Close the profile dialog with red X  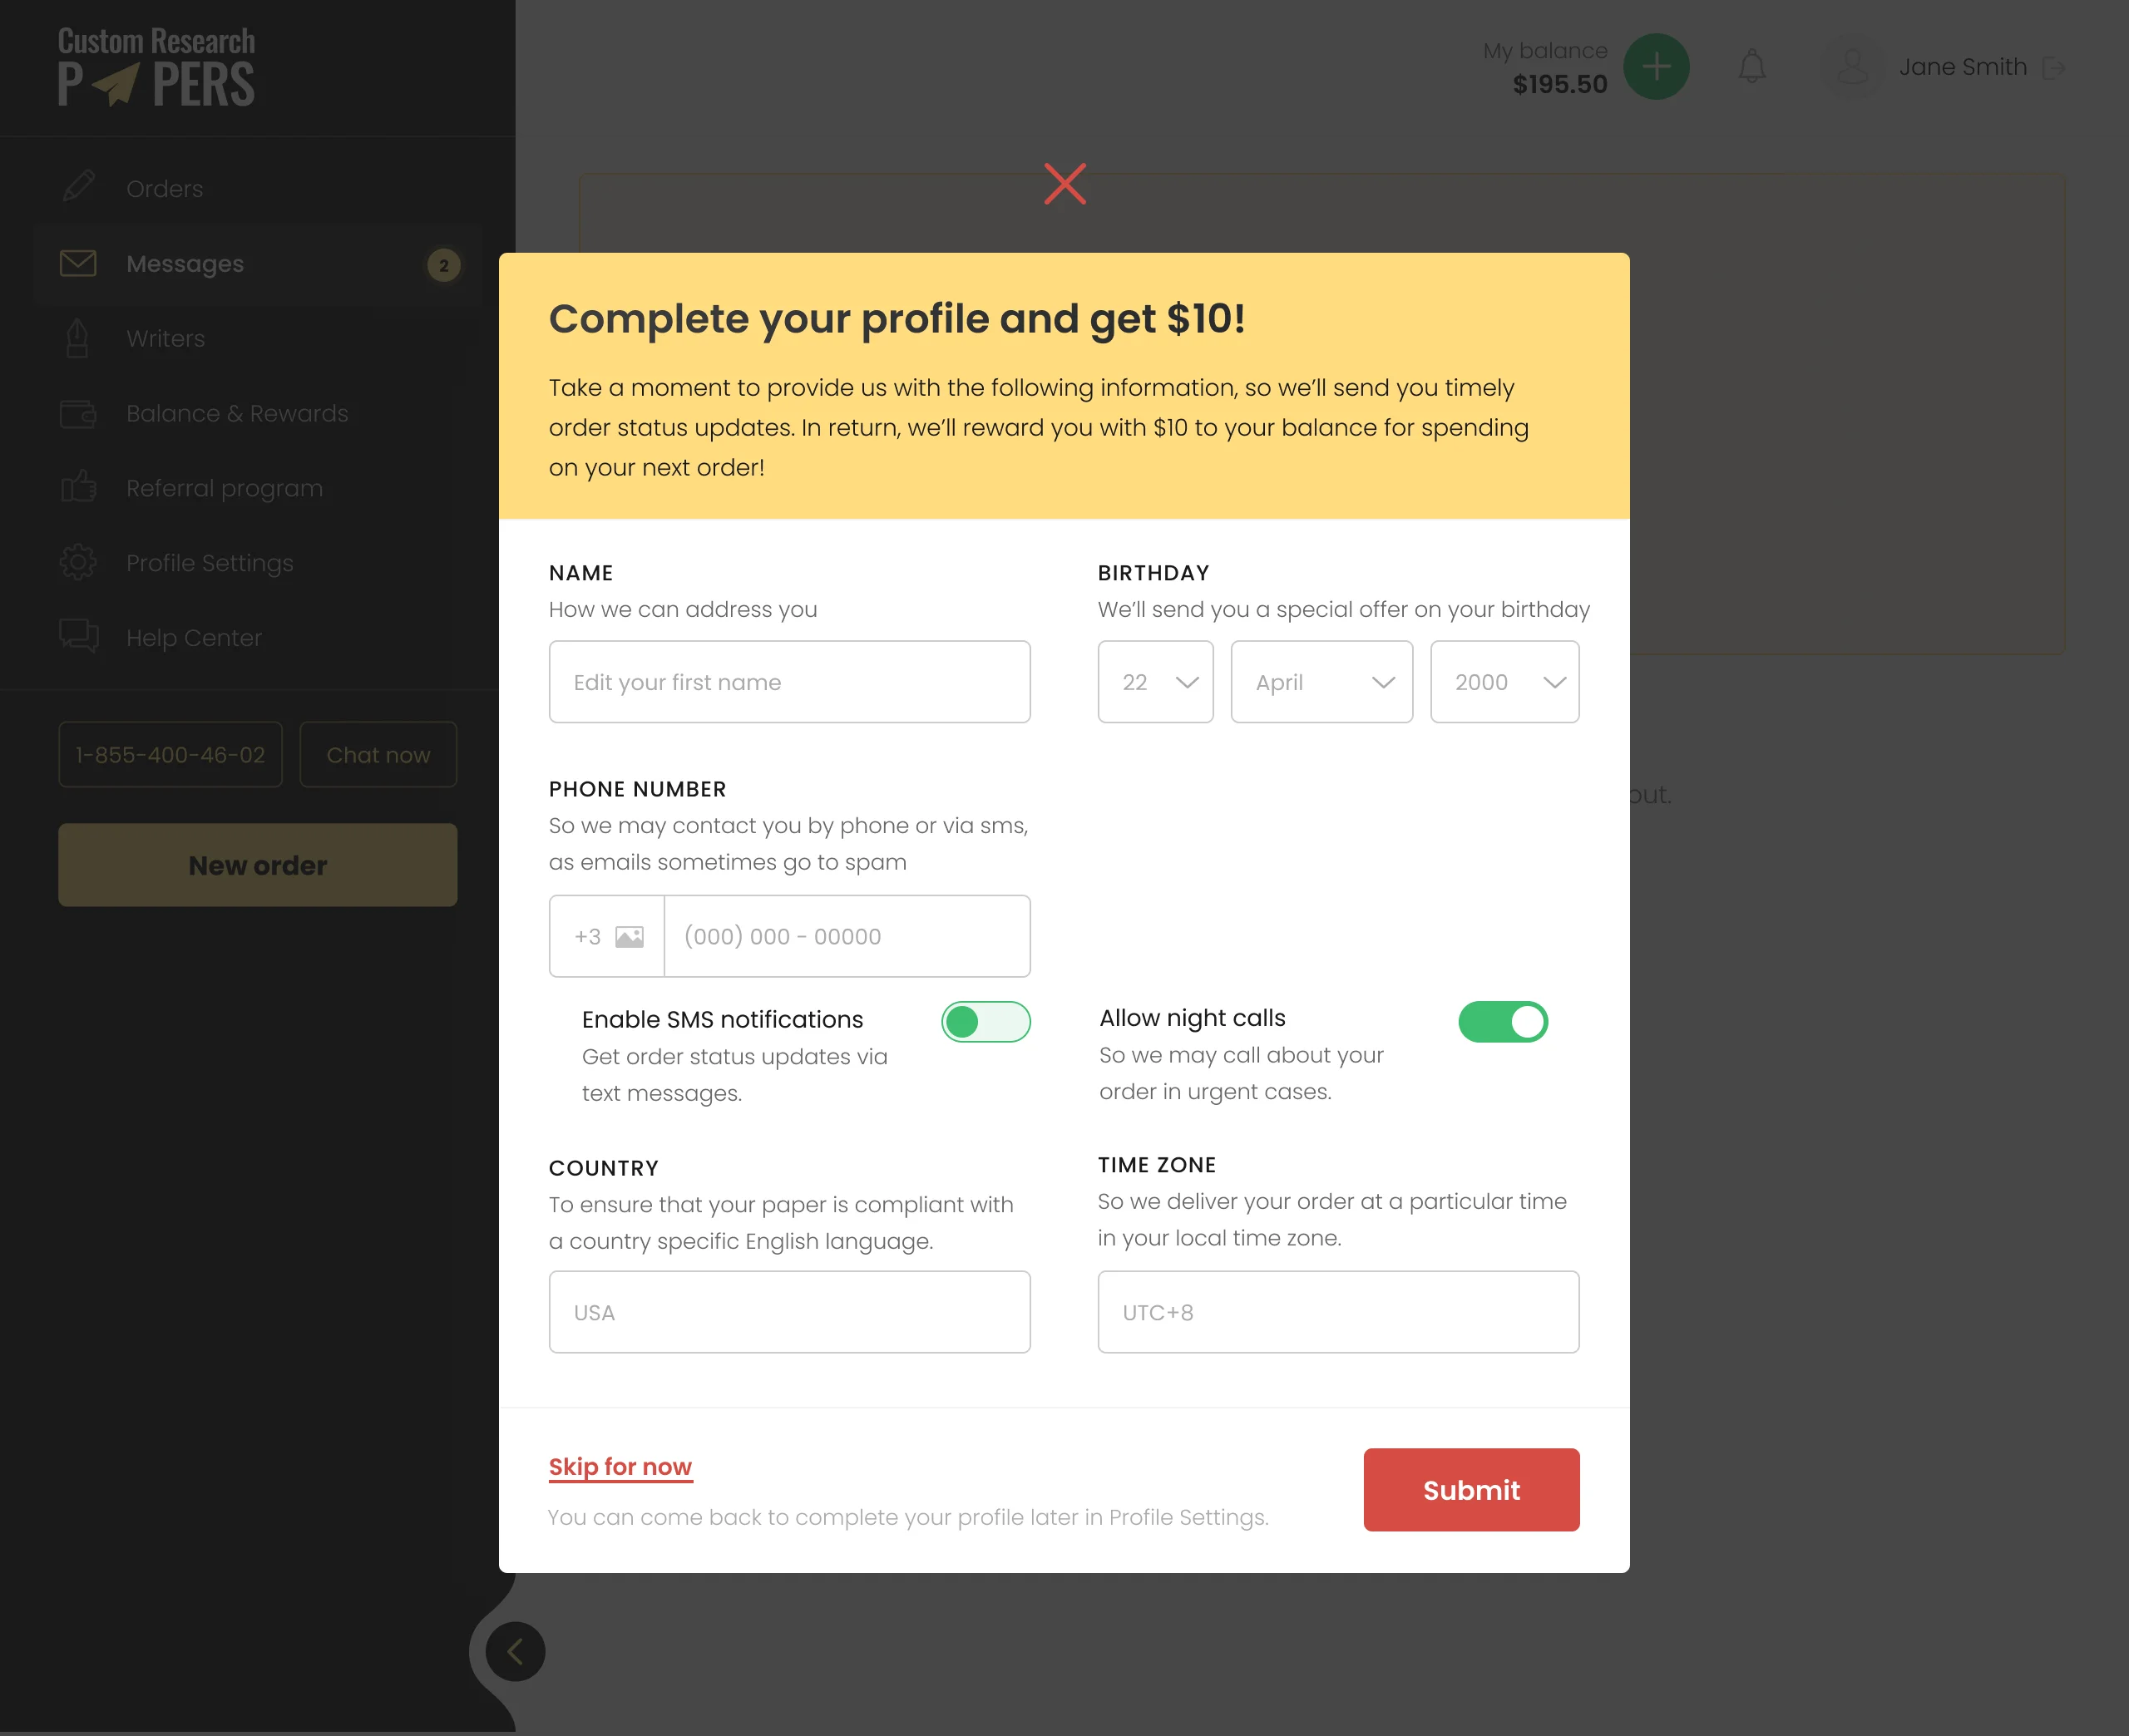(1064, 184)
